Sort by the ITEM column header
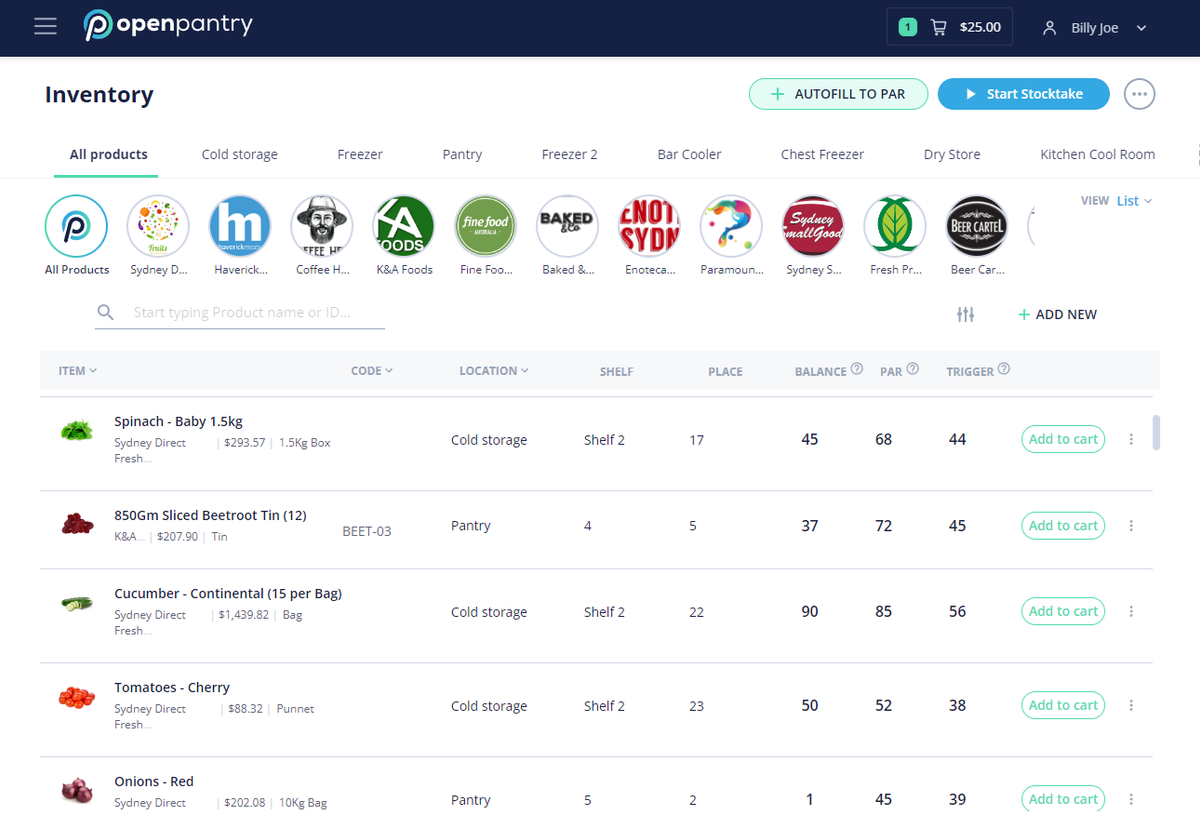This screenshot has width=1200, height=815. [x=78, y=371]
